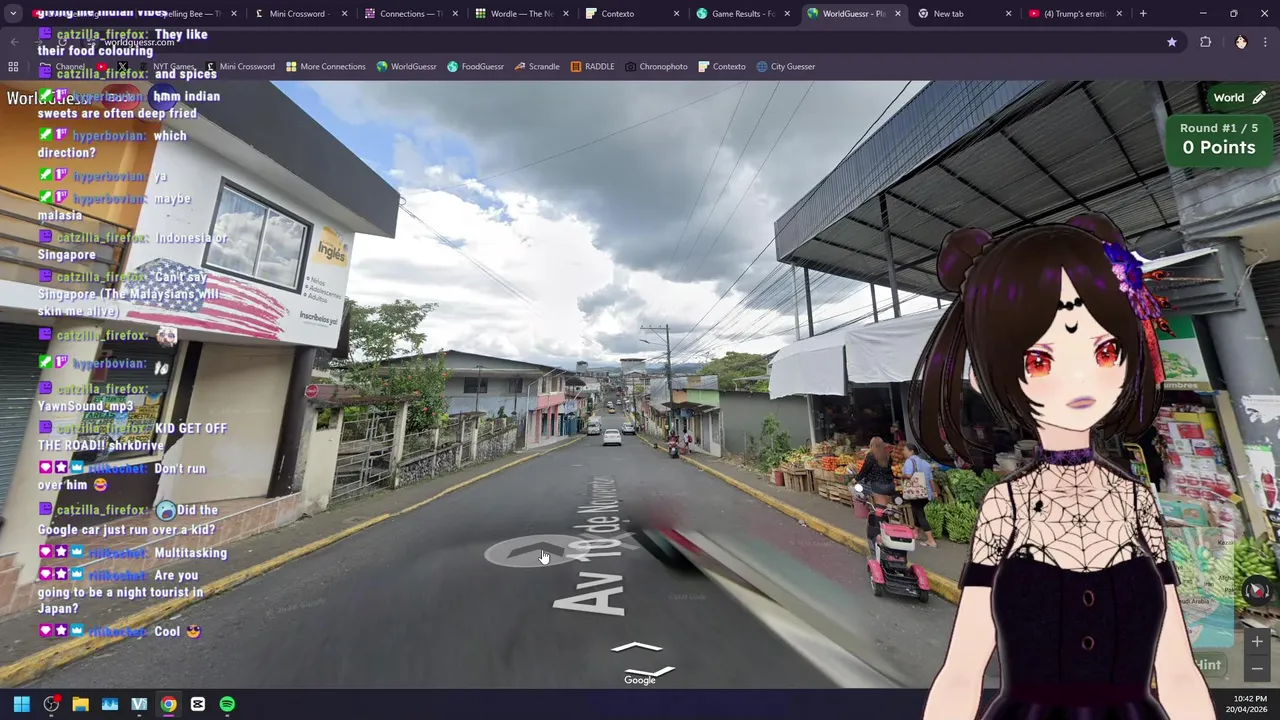Click the Google logo in Street View

(x=640, y=680)
